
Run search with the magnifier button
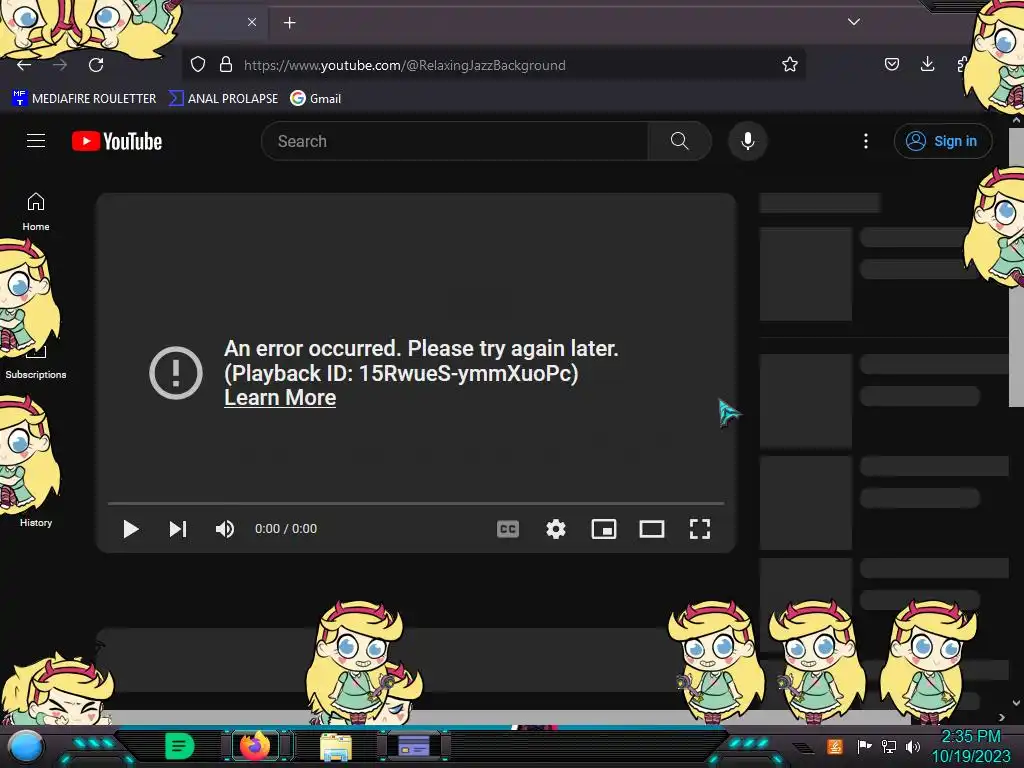[x=679, y=141]
